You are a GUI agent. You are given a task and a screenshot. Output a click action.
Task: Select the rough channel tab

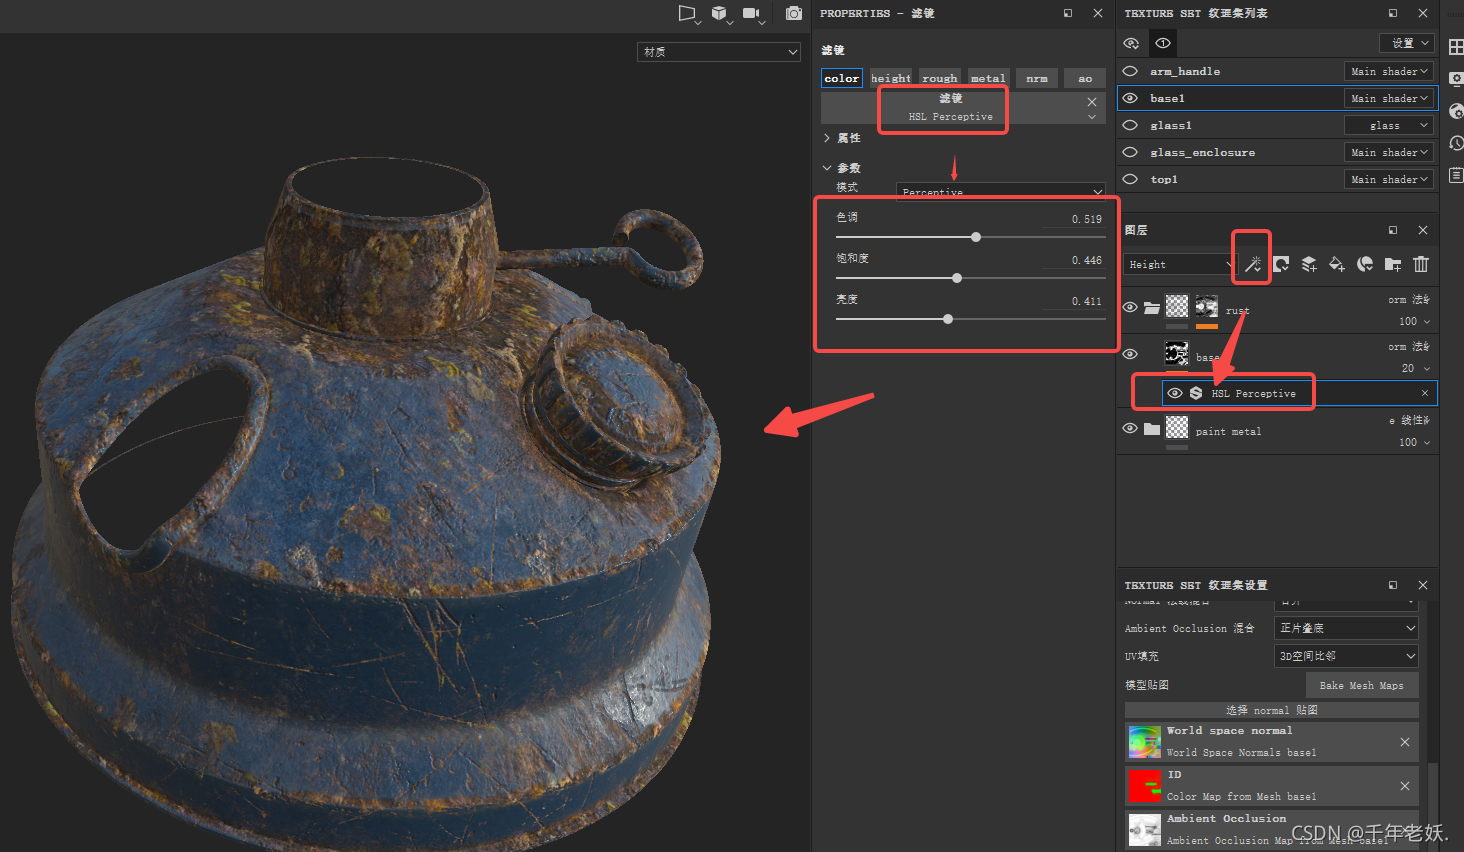[940, 78]
